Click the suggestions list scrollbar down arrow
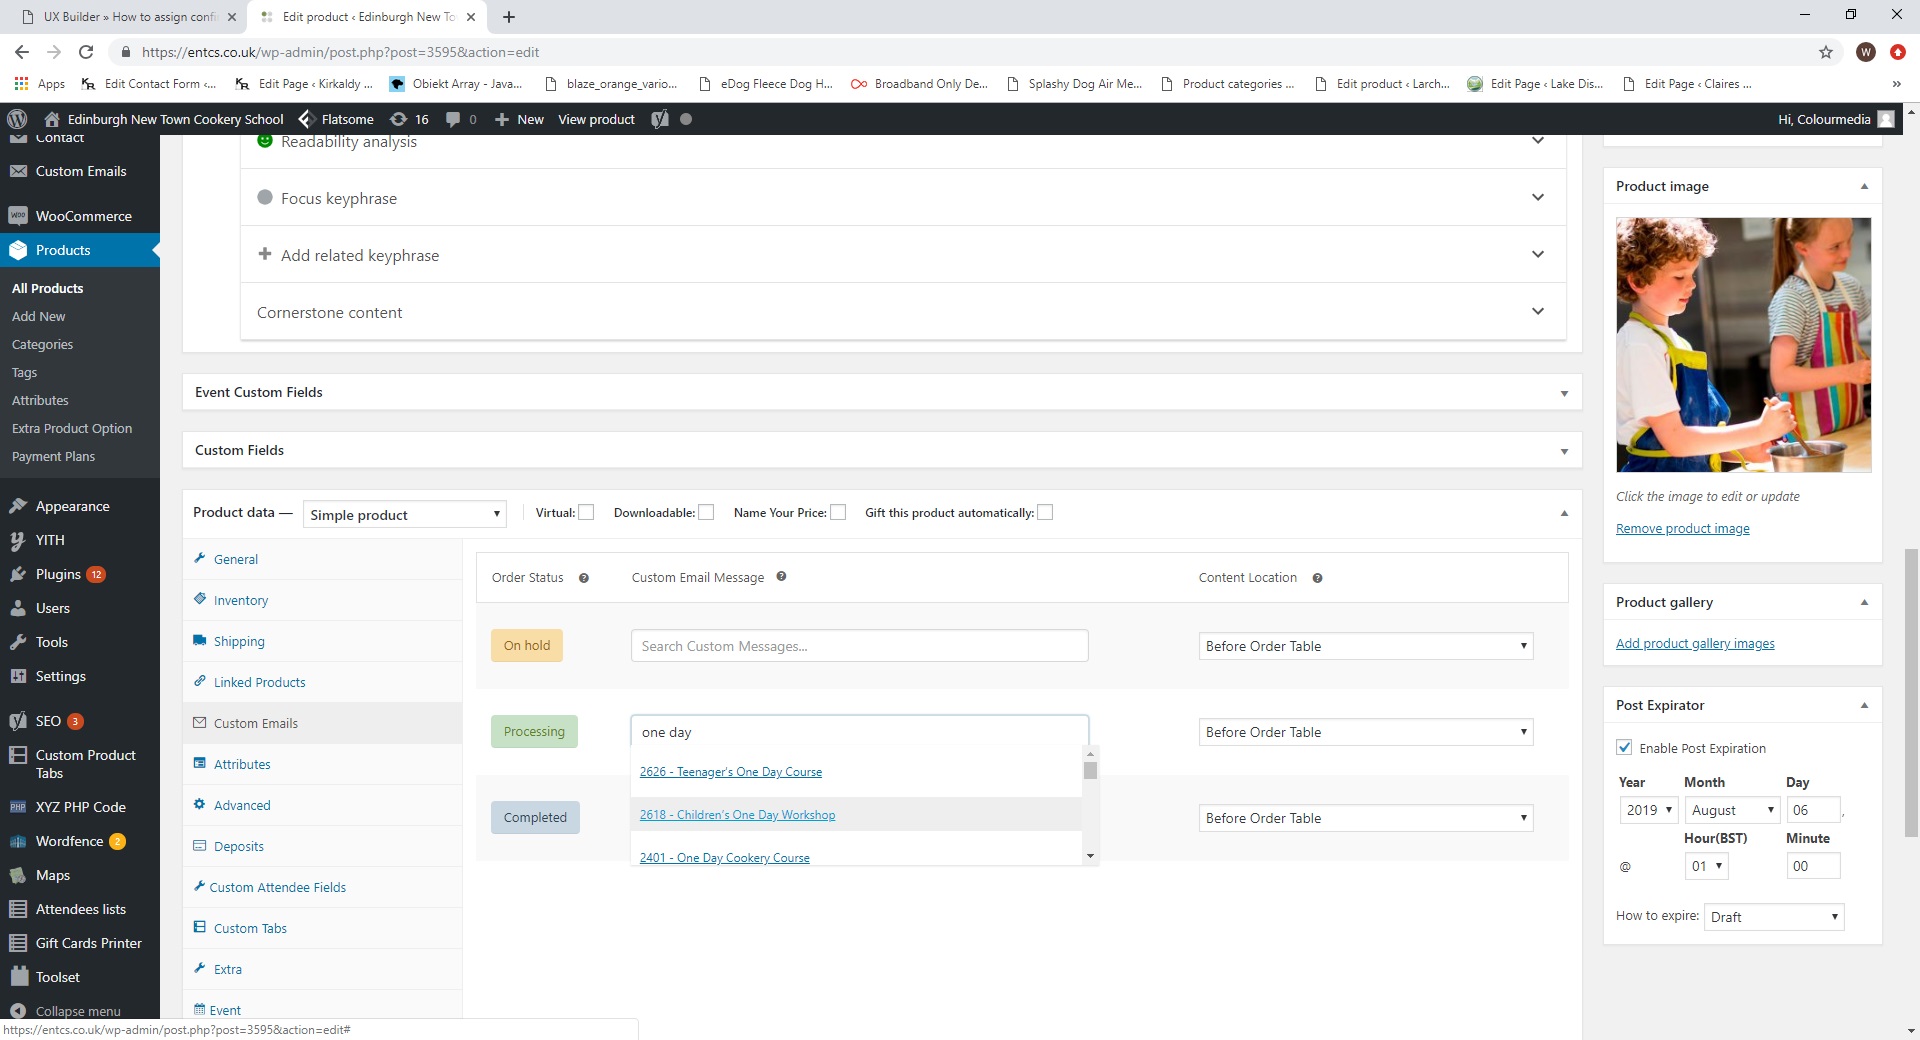The height and width of the screenshot is (1040, 1920). [x=1090, y=856]
